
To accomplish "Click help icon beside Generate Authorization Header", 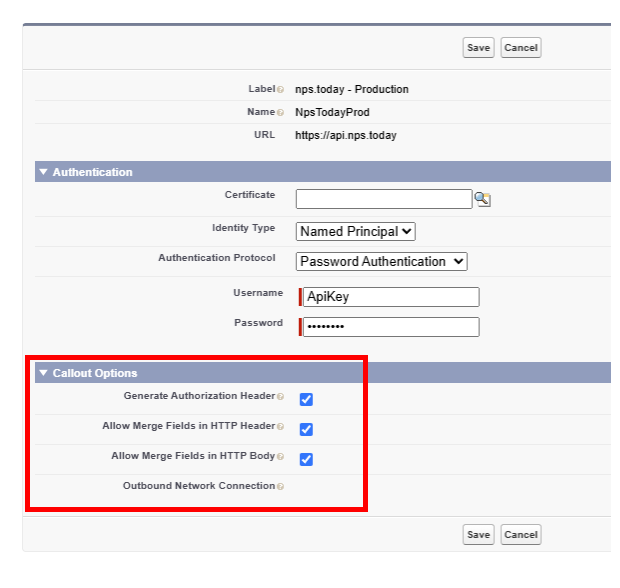I will tap(280, 397).
